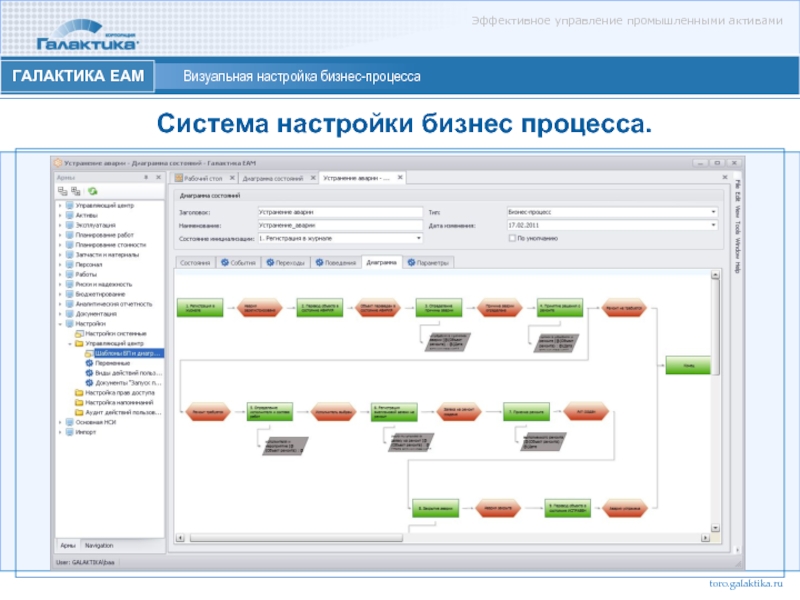Click the folder icon of Аудит действий пользов...
Viewport: 800px width, 600px height.
coord(79,412)
